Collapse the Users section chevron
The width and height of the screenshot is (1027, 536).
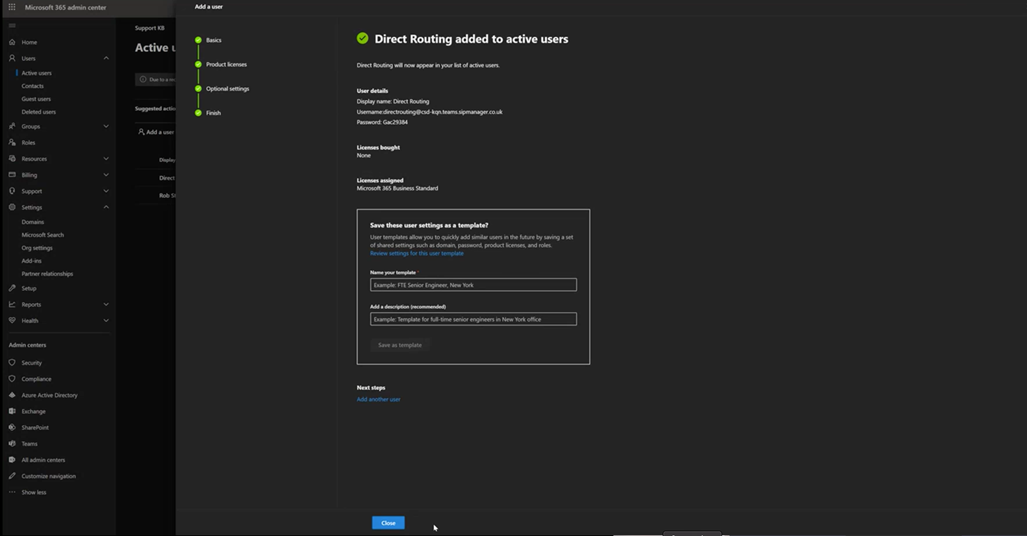[x=106, y=58]
